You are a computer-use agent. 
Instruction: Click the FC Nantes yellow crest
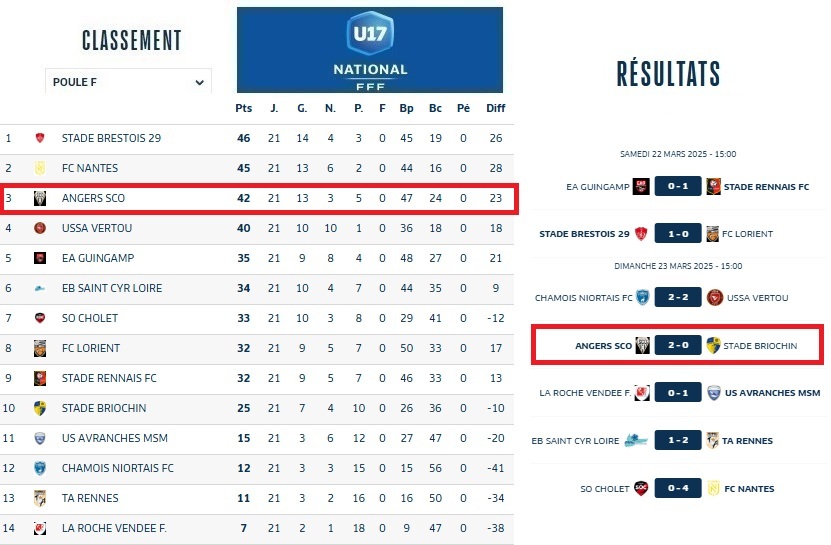click(x=40, y=169)
